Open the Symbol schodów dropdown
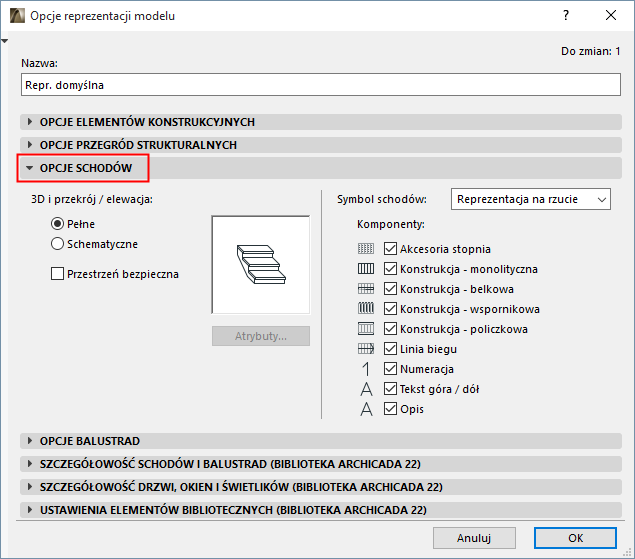This screenshot has height=559, width=635. point(531,199)
